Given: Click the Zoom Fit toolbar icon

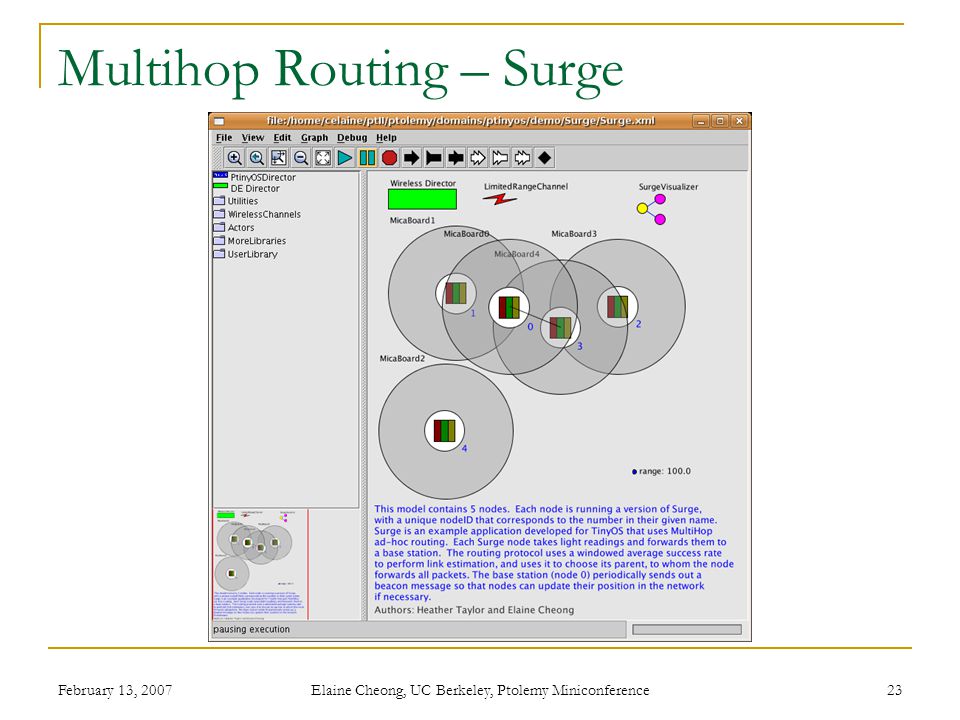Looking at the screenshot, I should click(279, 158).
